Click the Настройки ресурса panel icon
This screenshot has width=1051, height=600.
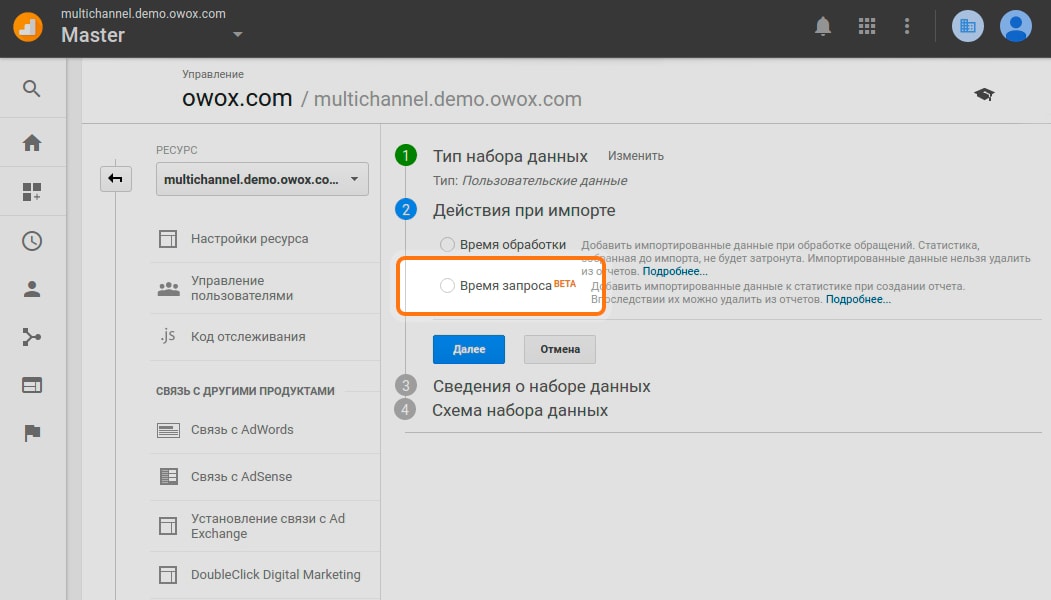pos(168,239)
